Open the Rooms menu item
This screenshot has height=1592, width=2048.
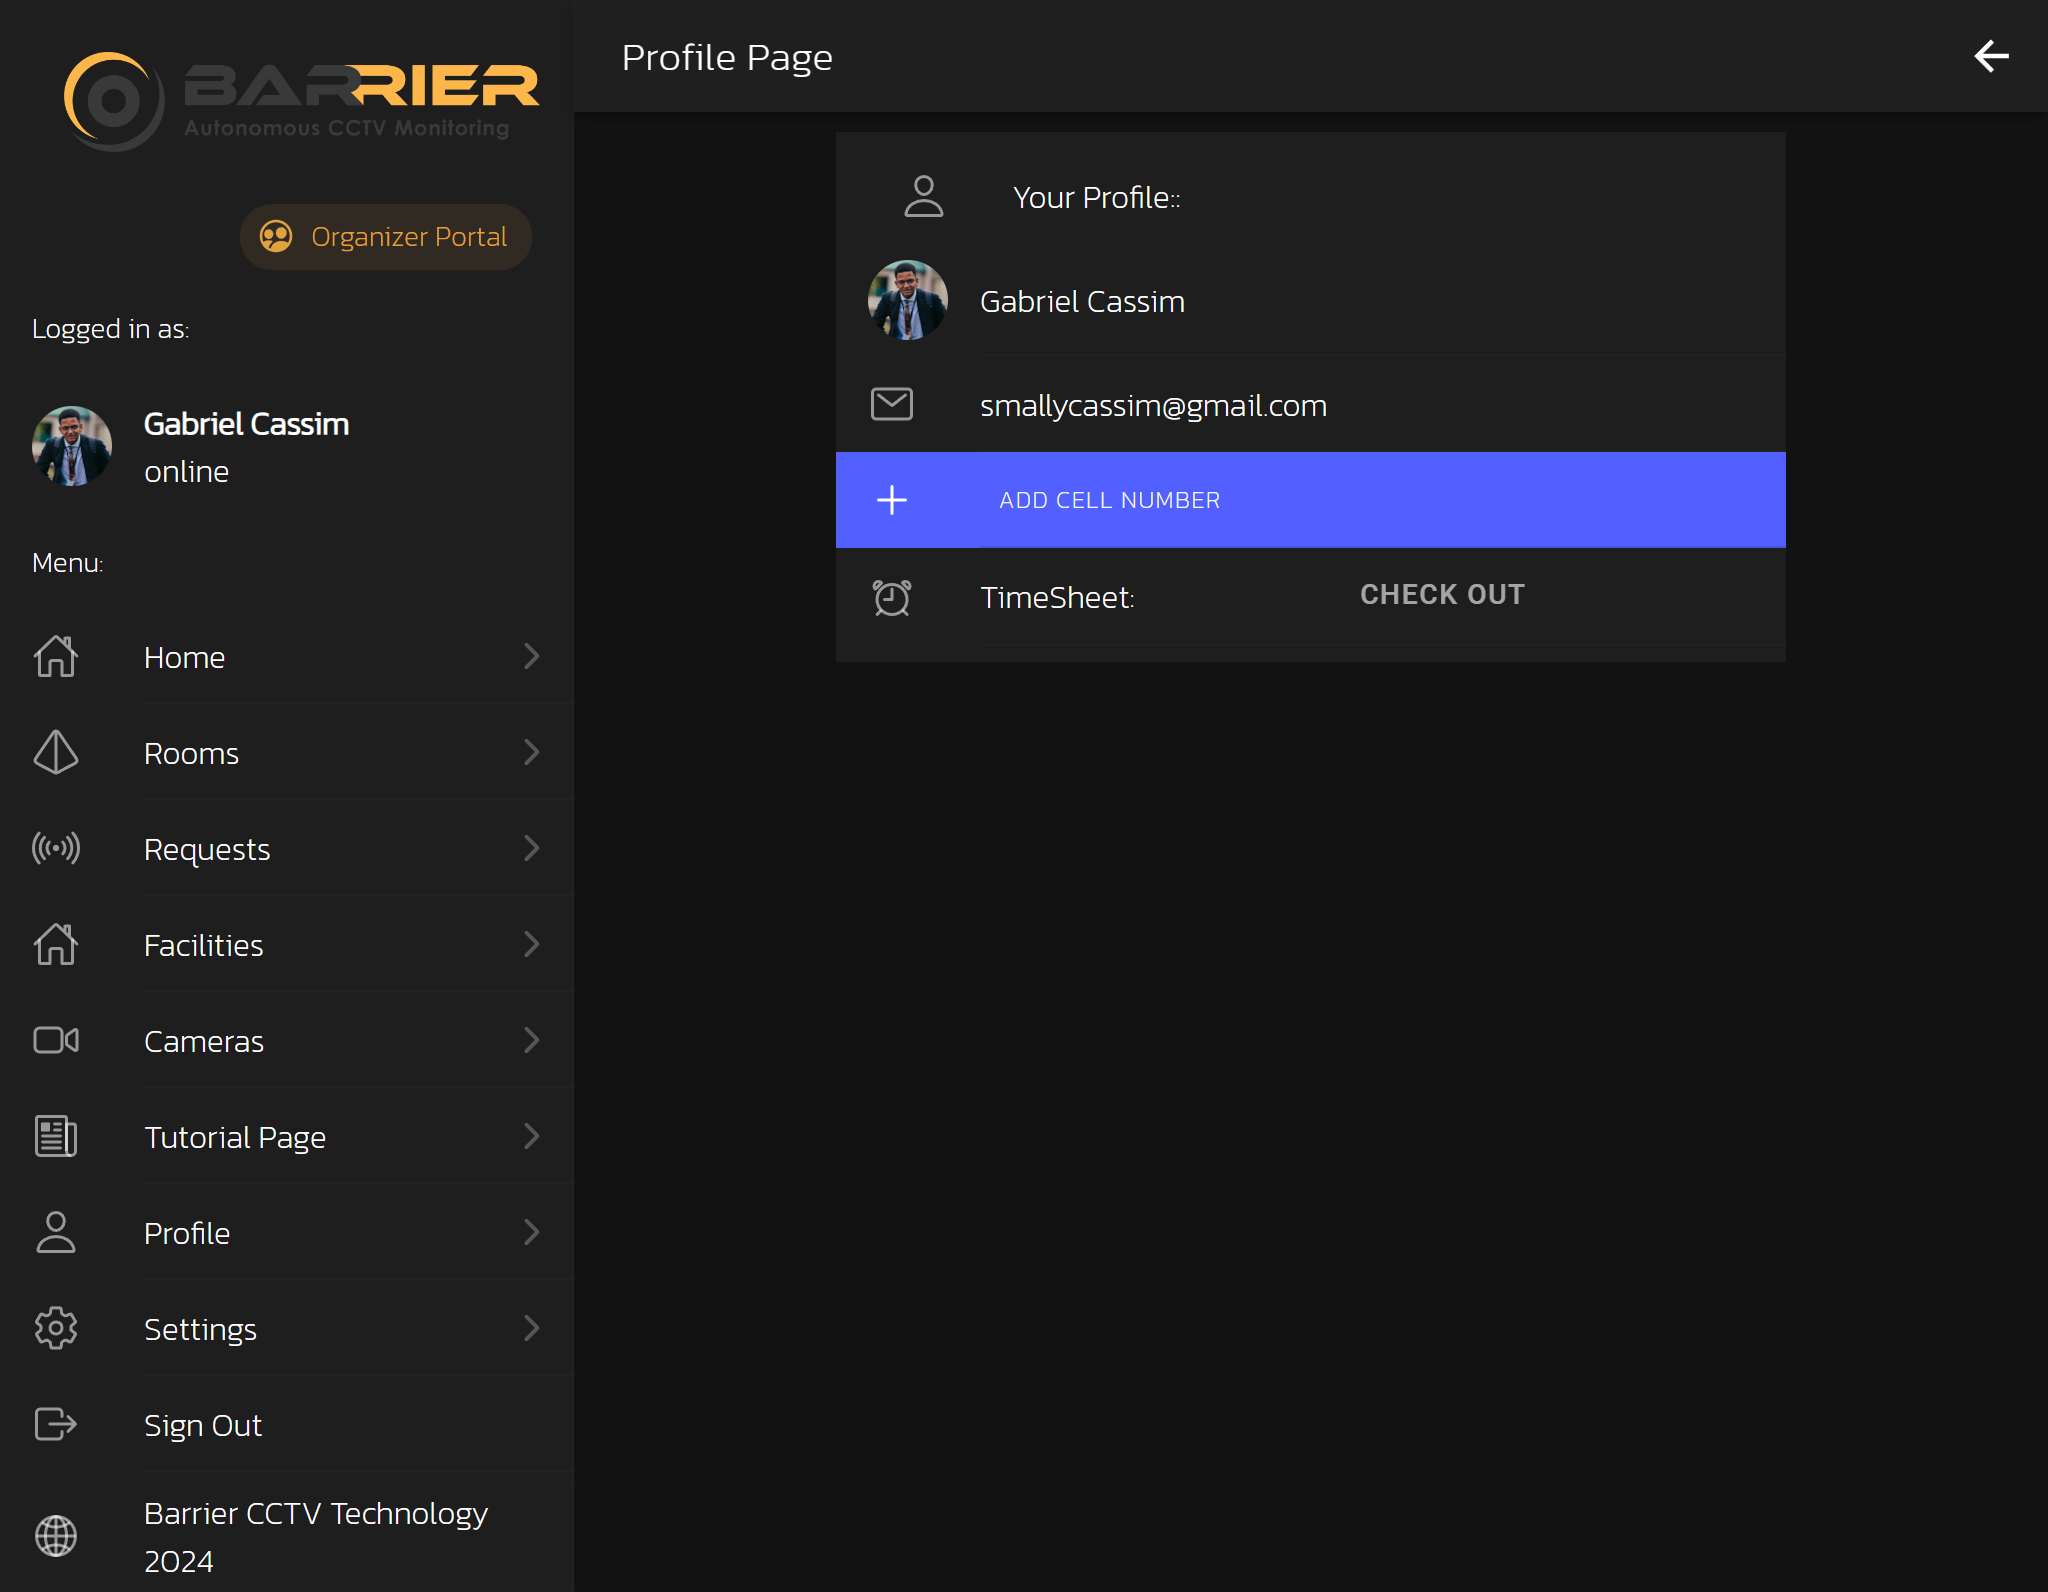pyautogui.click(x=192, y=753)
